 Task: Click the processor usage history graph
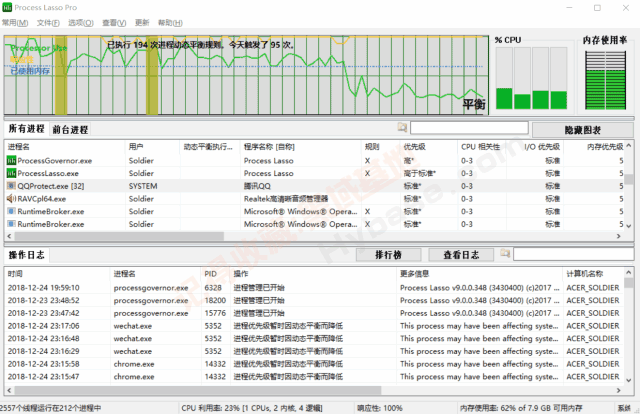(x=247, y=75)
